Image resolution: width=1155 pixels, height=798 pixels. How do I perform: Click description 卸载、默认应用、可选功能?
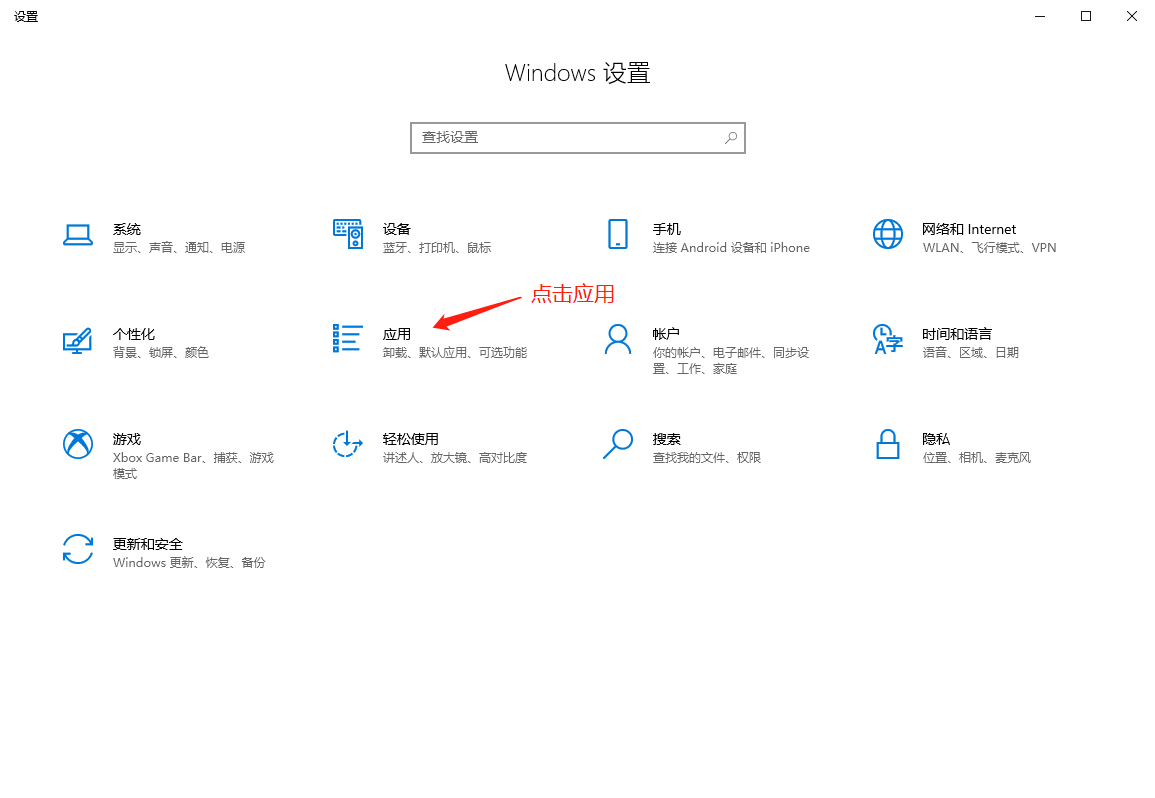click(x=454, y=353)
